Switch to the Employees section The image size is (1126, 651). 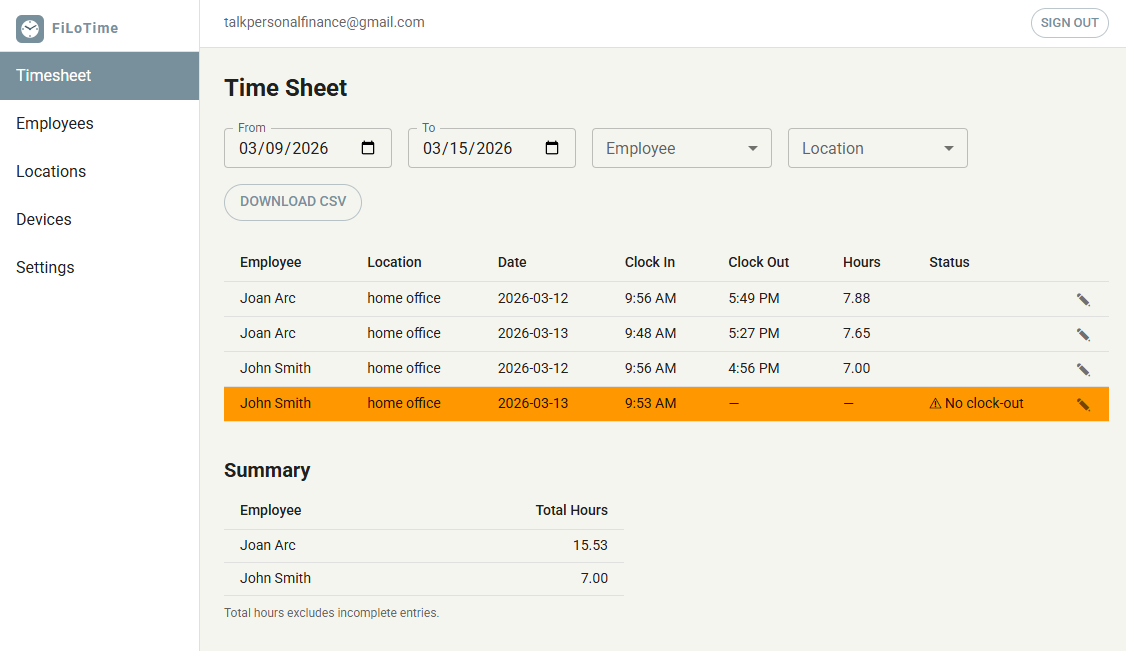55,123
